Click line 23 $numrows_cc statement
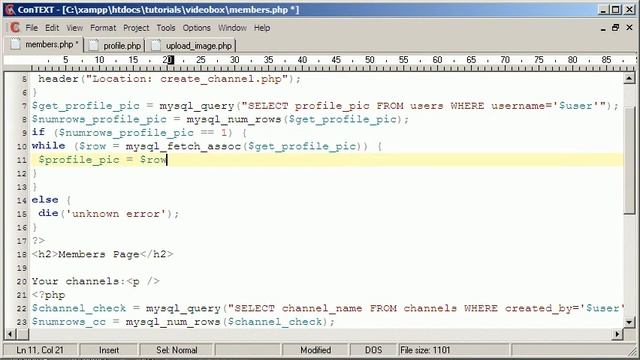The width and height of the screenshot is (640, 360). [183, 322]
